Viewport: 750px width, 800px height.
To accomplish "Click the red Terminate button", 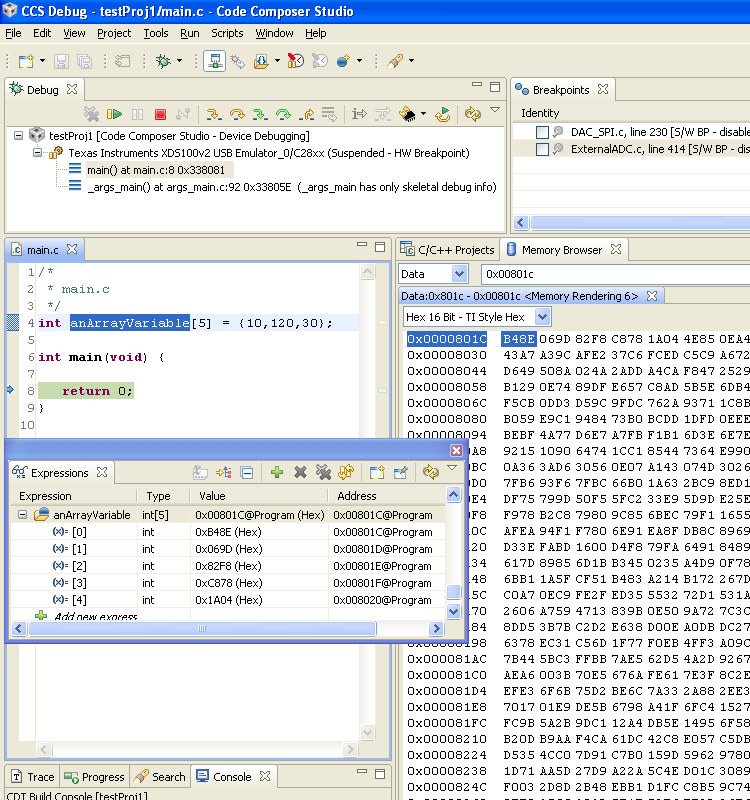I will 160,115.
